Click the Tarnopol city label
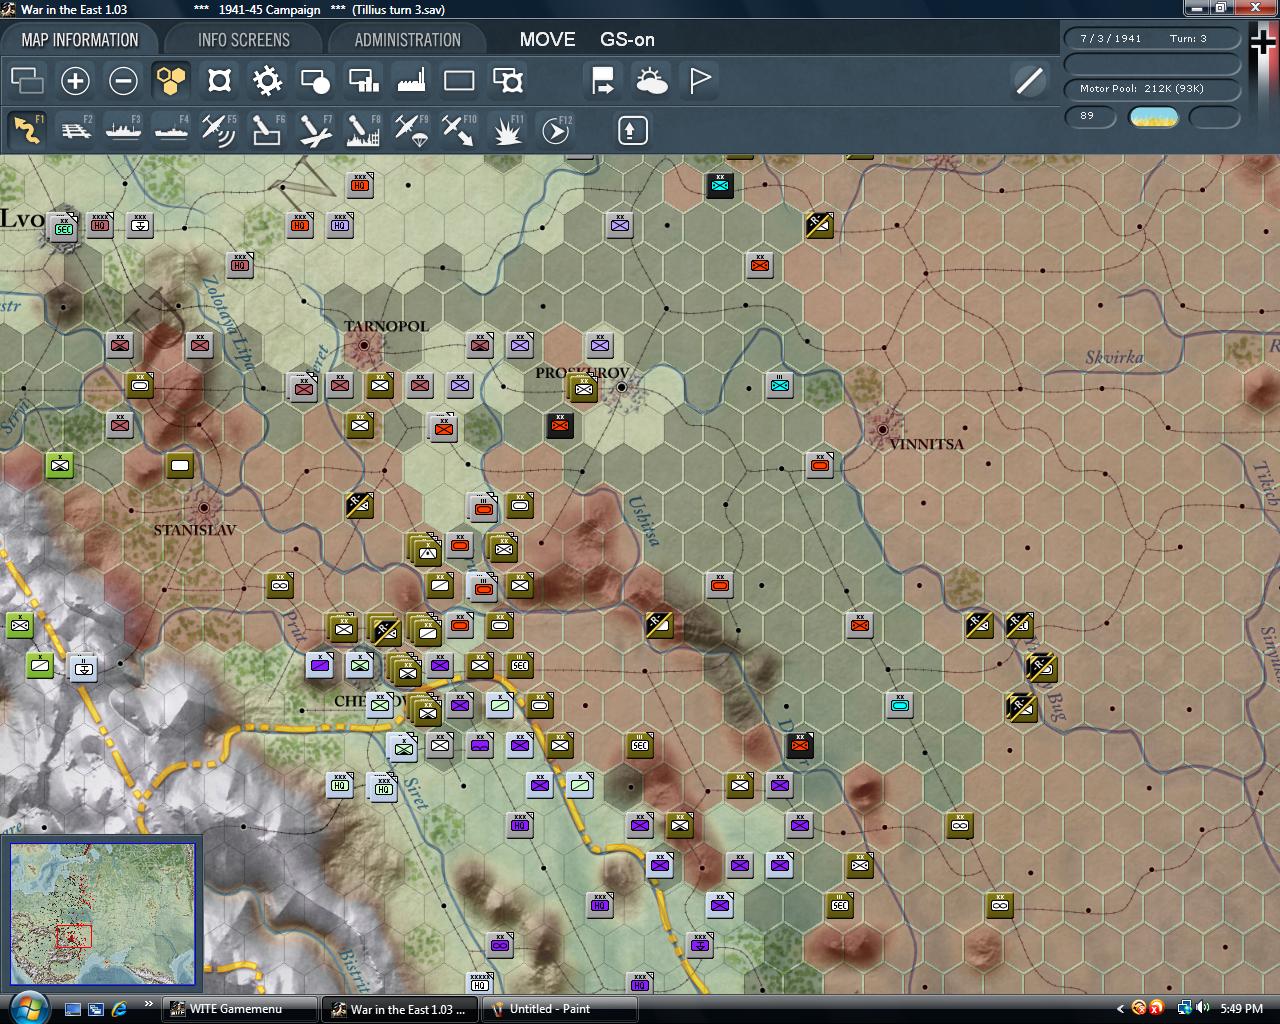 (386, 326)
